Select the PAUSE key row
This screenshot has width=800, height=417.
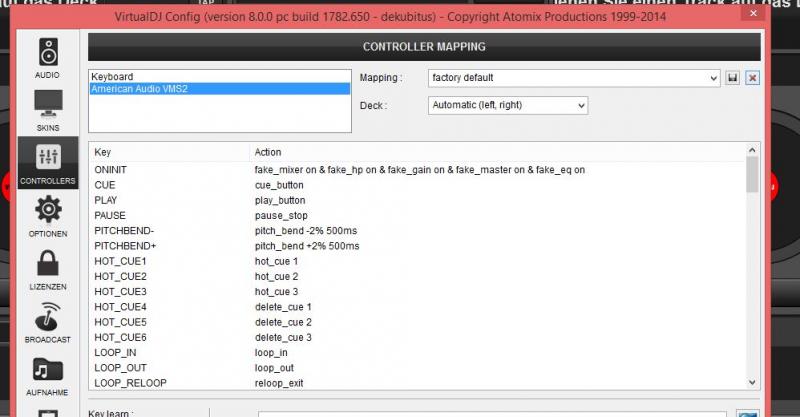[417, 215]
